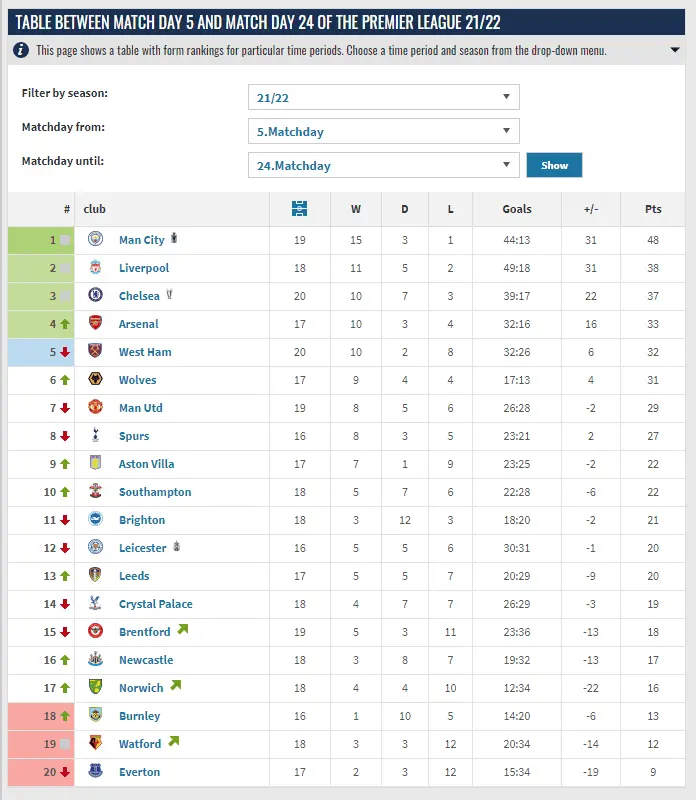Open the Crystal Palace club link
Screen dimensions: 696x800
[155, 604]
